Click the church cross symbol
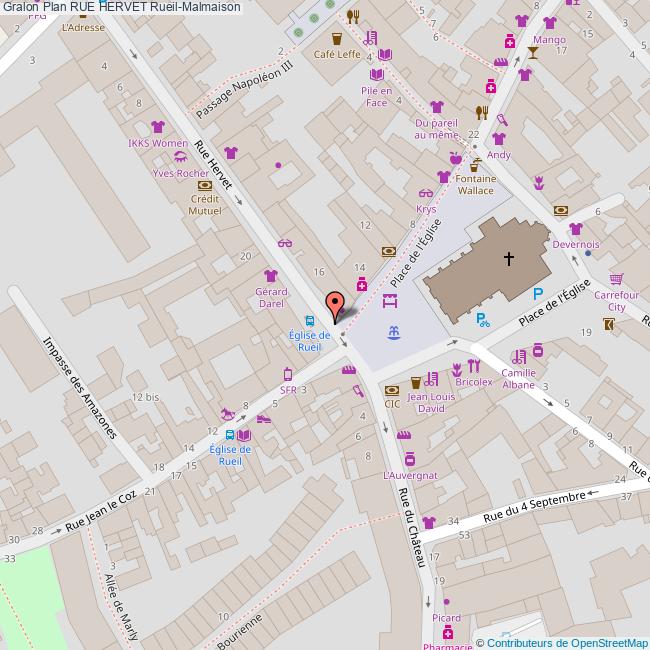The width and height of the screenshot is (650, 650). click(508, 260)
